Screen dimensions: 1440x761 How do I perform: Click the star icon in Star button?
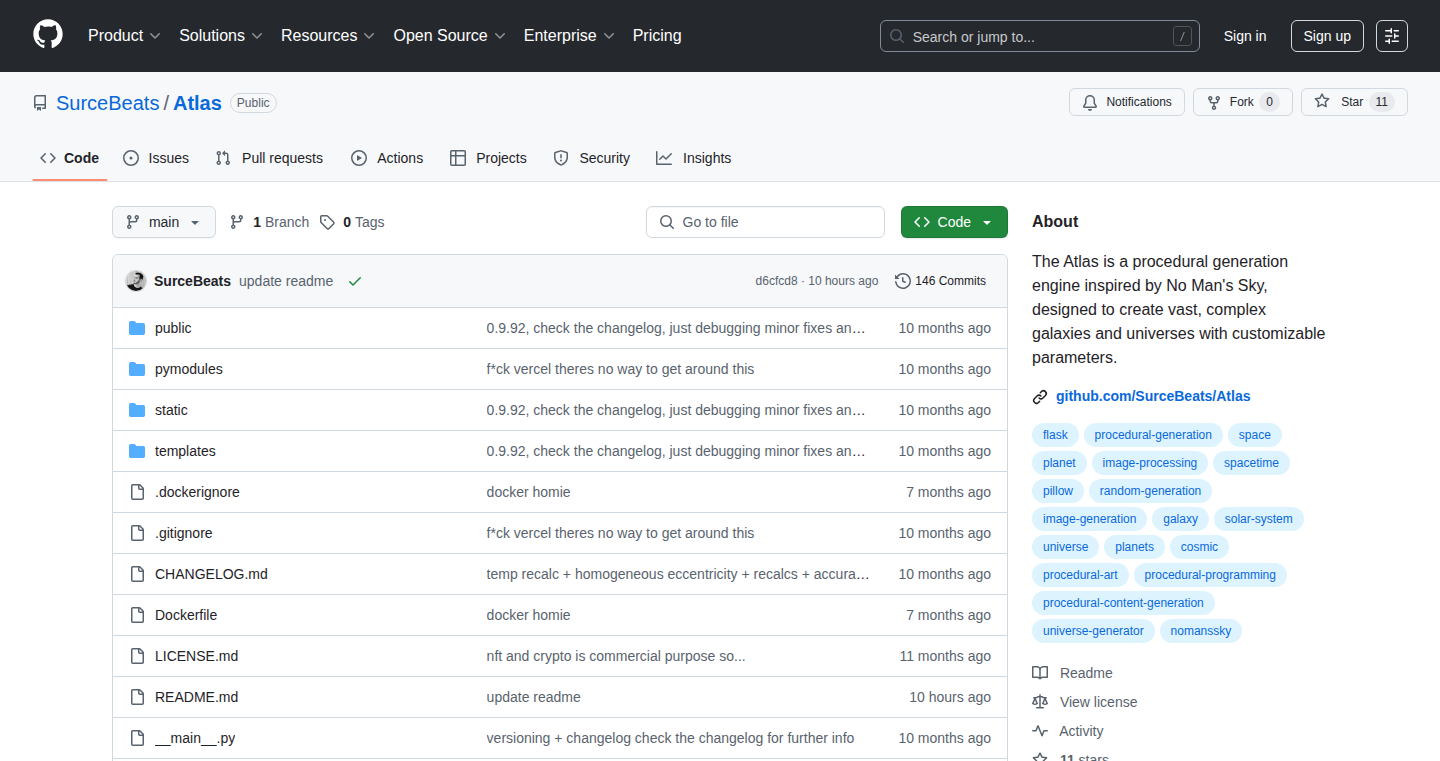coord(1322,102)
